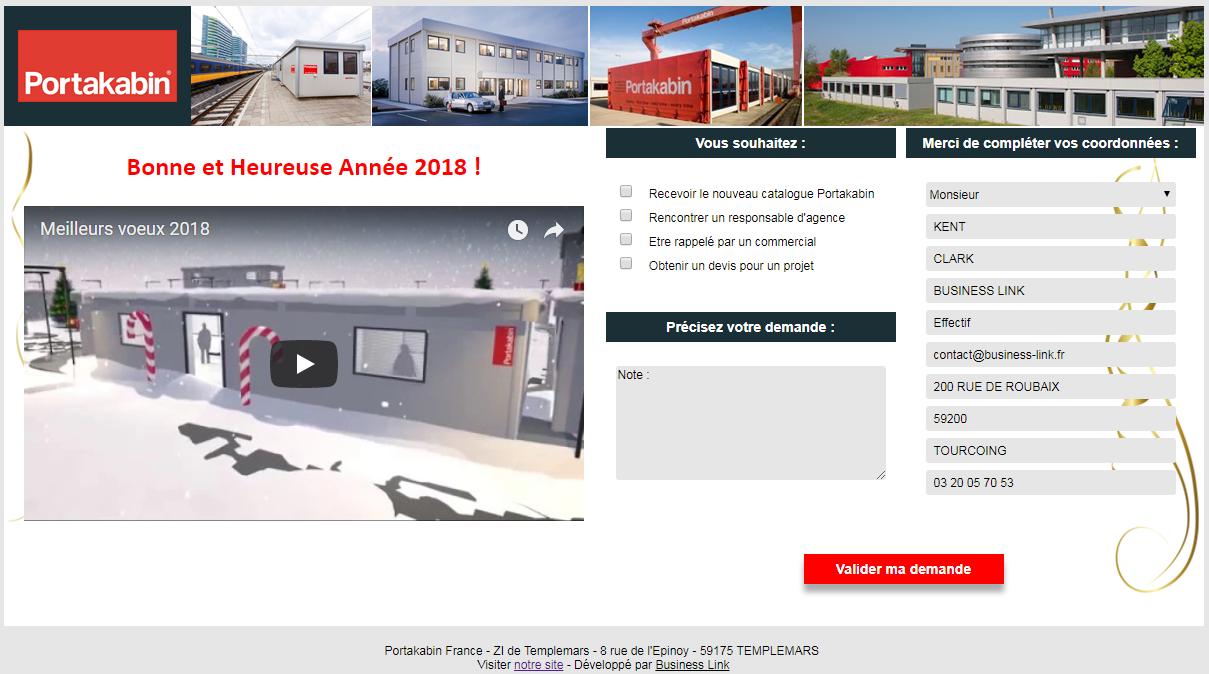Click 'Merci de compléter vos coordonnées :' header

click(x=1050, y=143)
